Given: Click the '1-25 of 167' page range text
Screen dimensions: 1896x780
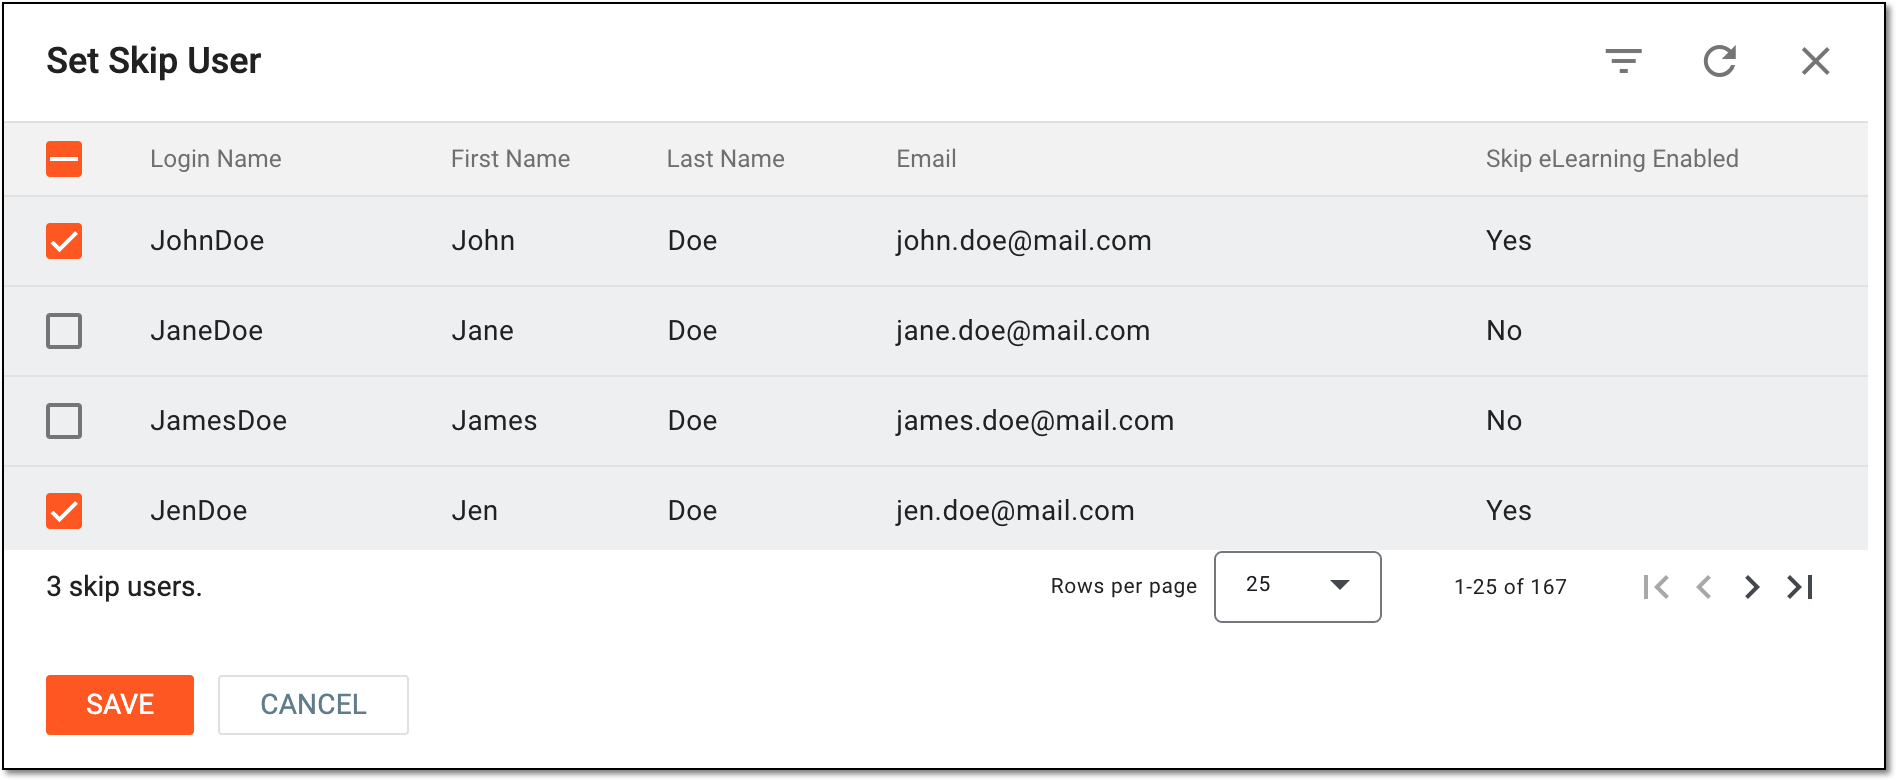Looking at the screenshot, I should click(1510, 587).
